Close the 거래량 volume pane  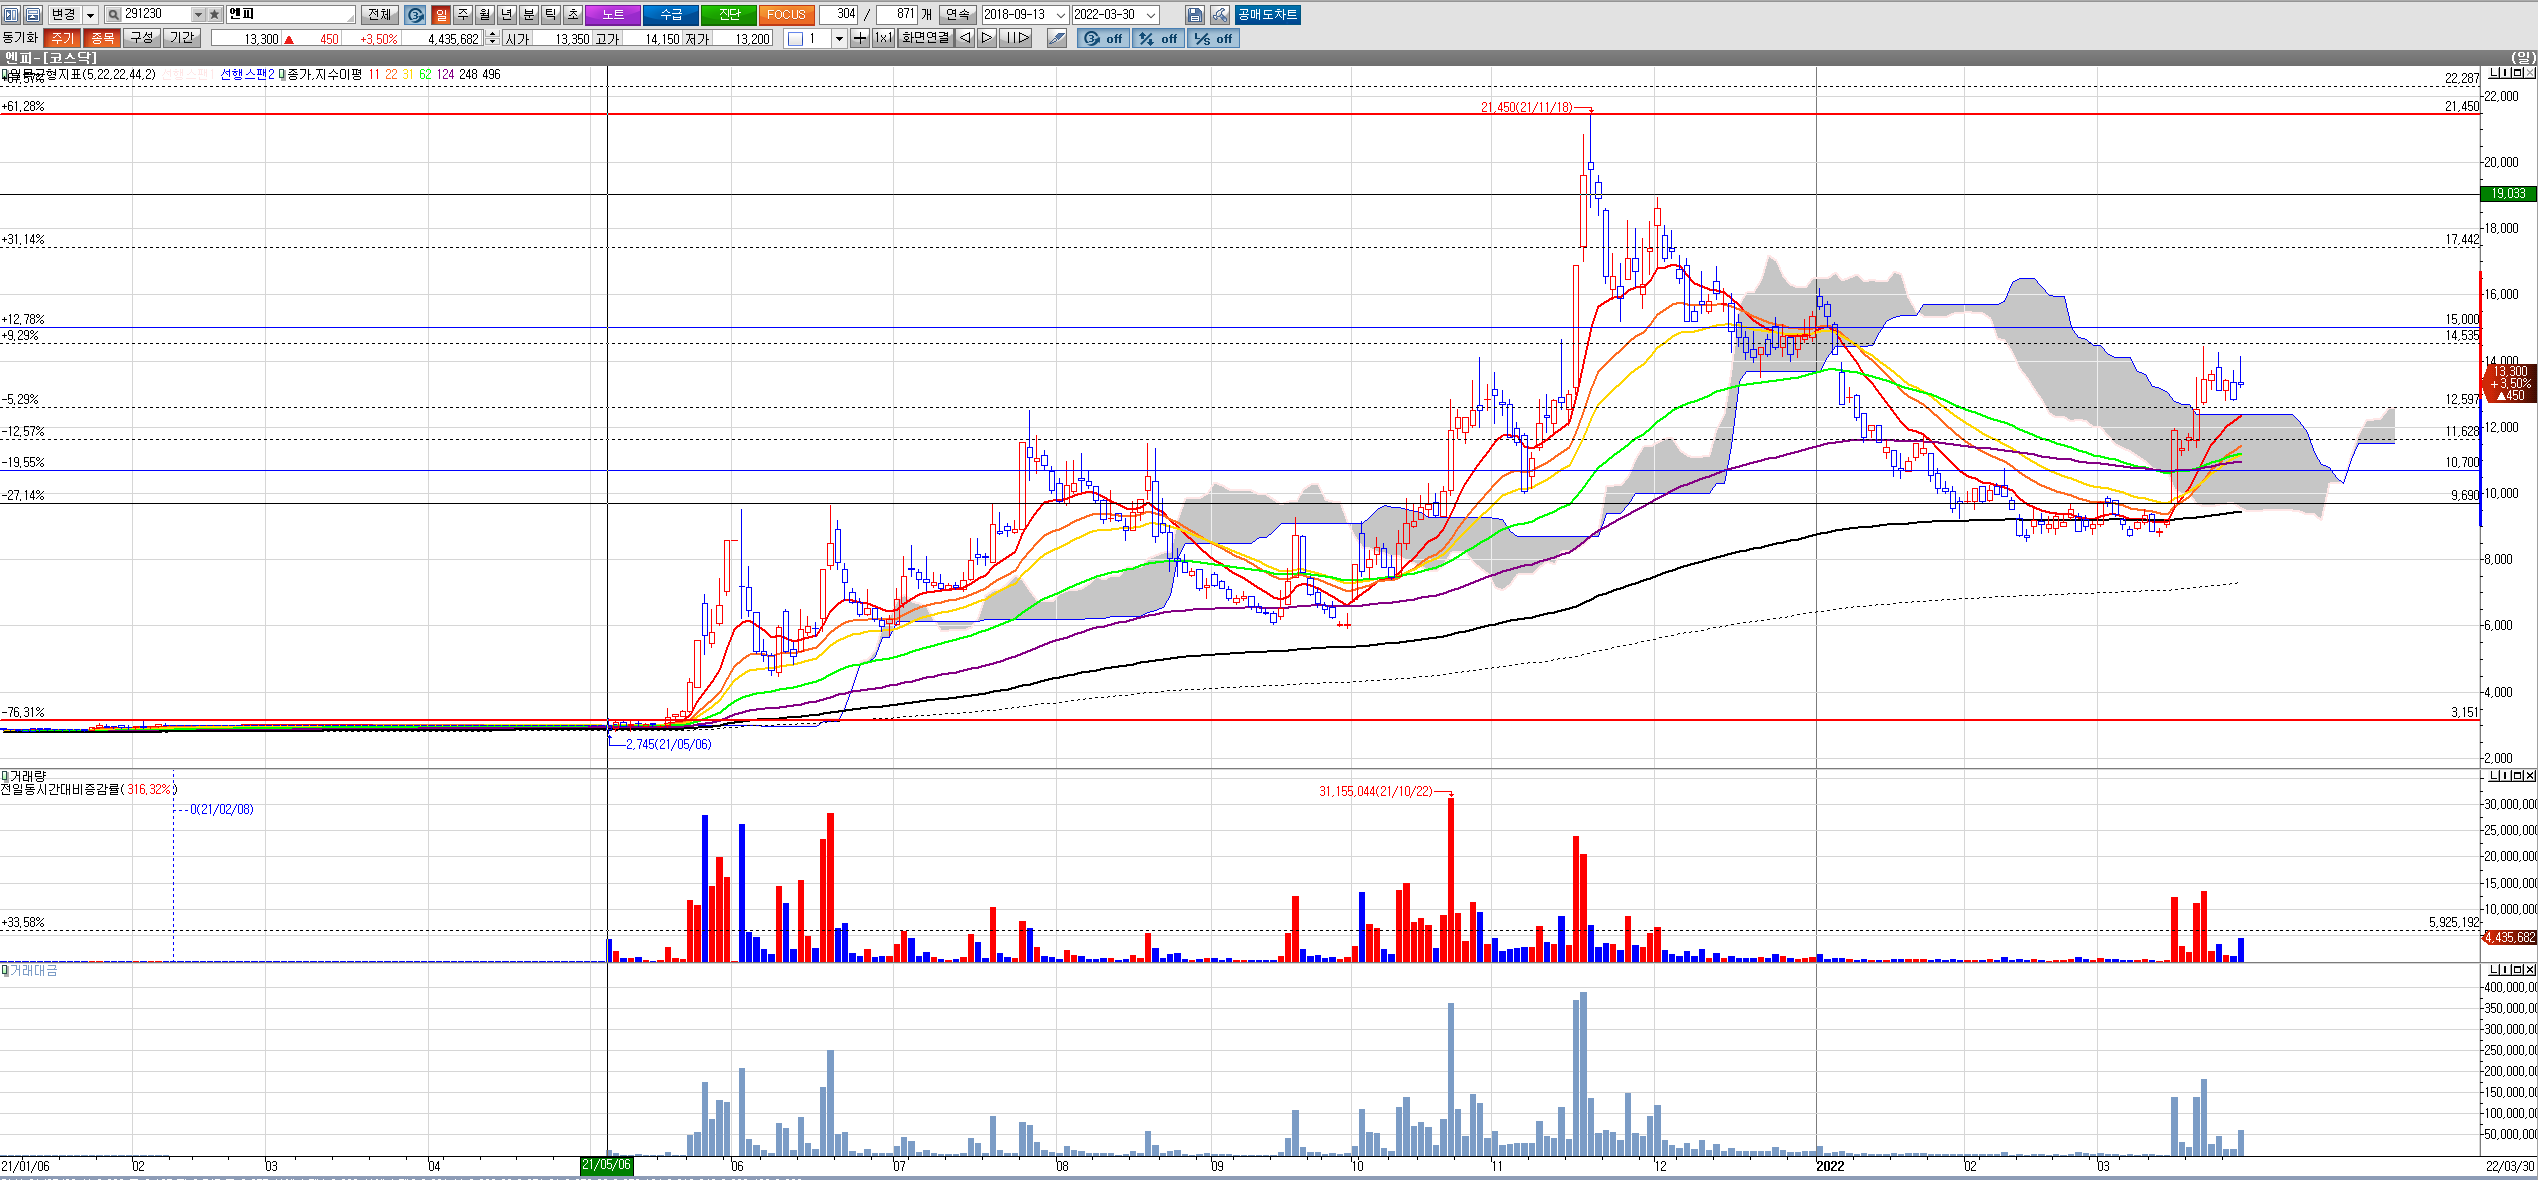pyautogui.click(x=2530, y=776)
